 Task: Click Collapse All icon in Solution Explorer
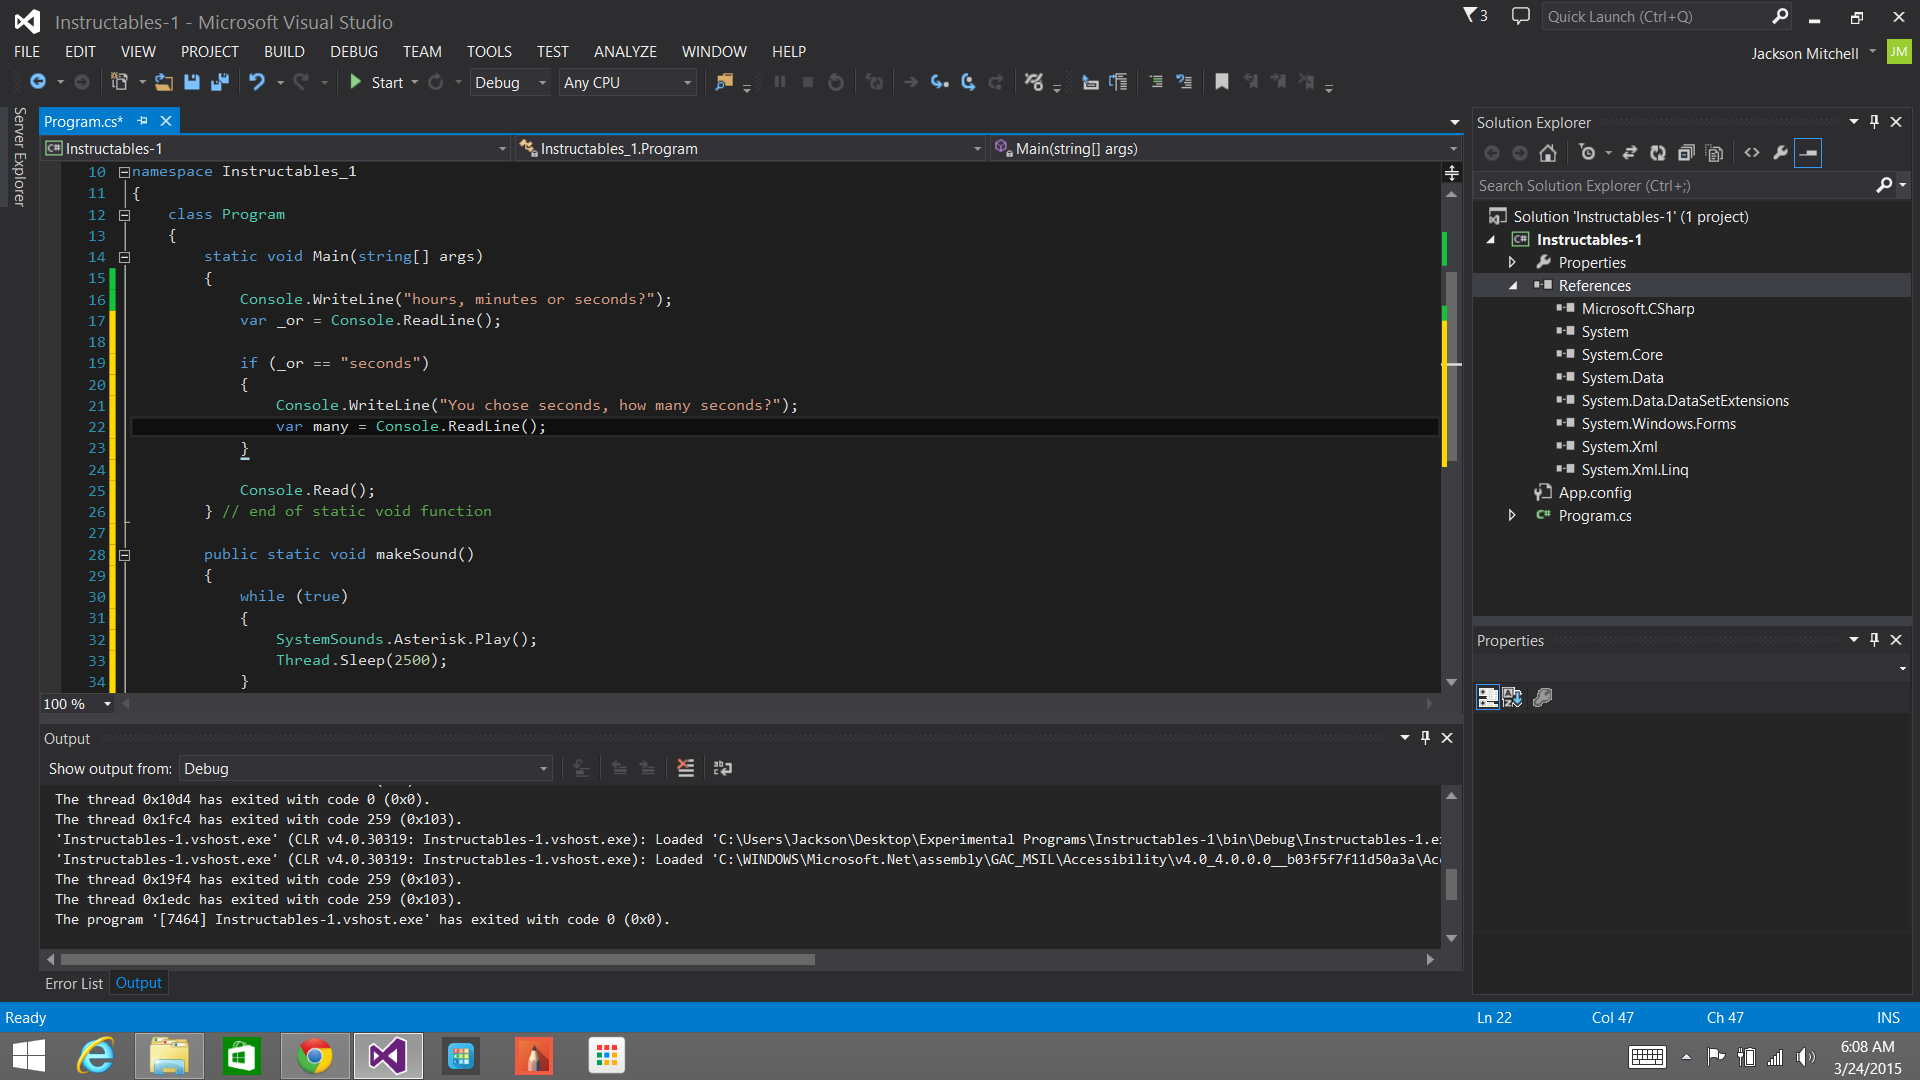[1686, 153]
